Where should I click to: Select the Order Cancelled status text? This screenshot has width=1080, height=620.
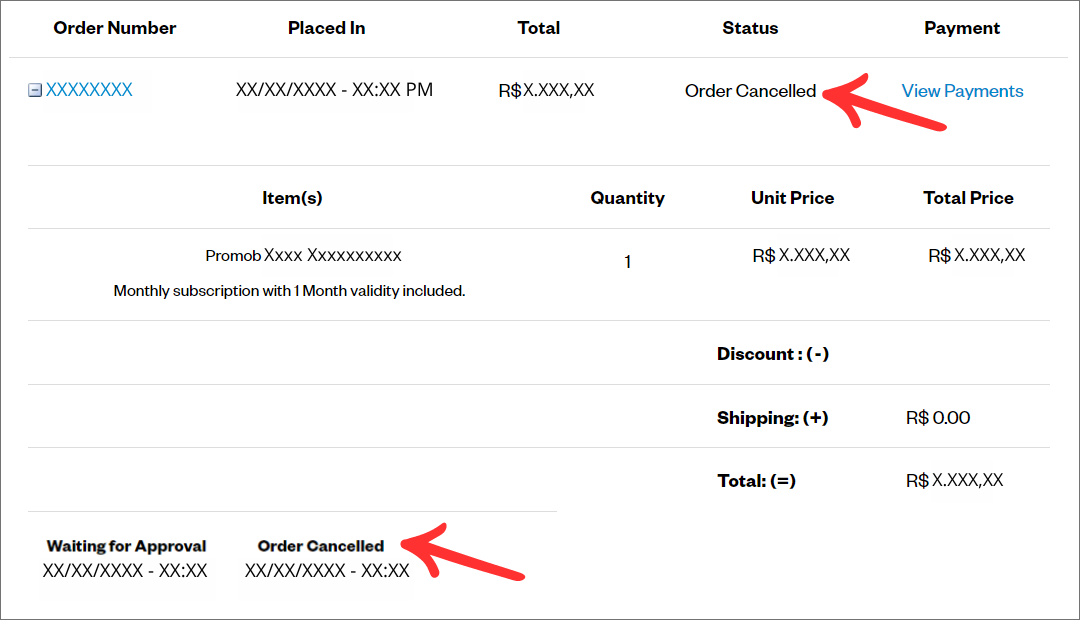pyautogui.click(x=750, y=91)
